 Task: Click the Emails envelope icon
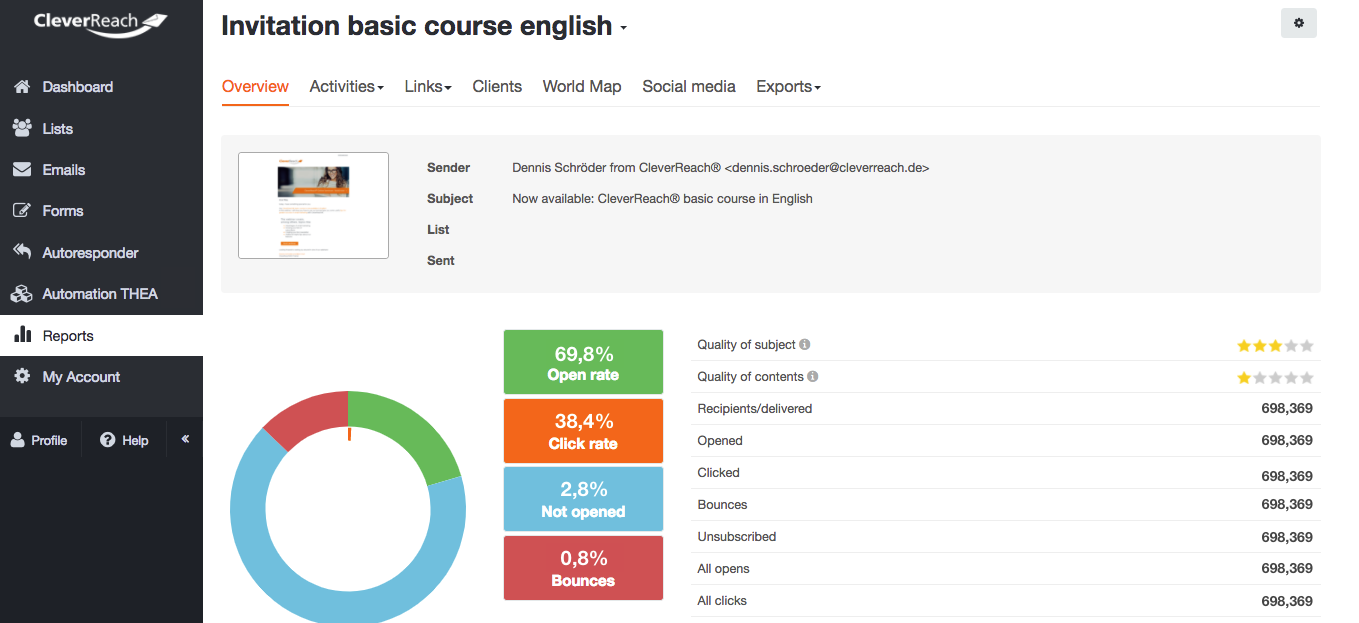pos(22,170)
